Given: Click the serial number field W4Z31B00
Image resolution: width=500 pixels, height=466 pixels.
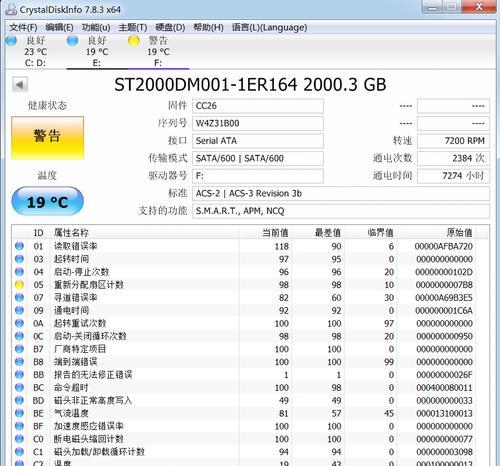Looking at the screenshot, I should coord(258,124).
